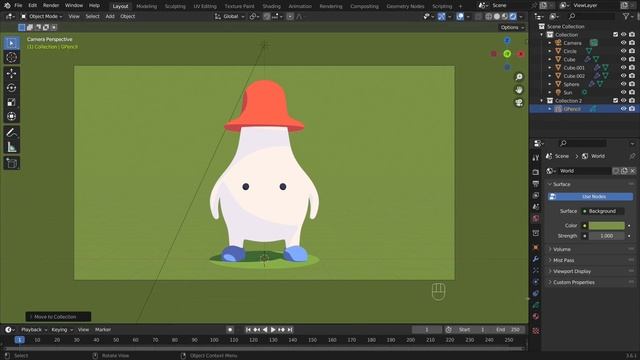
Task: Click the viewport pan hand icon
Action: [519, 90]
